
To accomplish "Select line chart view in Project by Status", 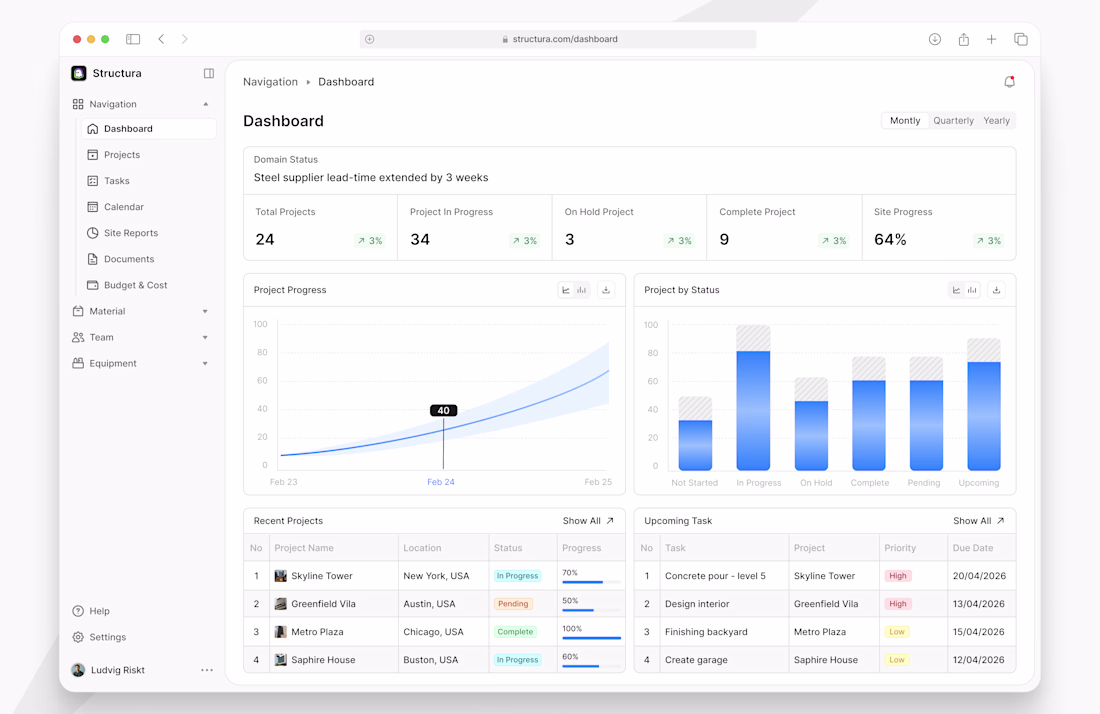I will [x=956, y=290].
